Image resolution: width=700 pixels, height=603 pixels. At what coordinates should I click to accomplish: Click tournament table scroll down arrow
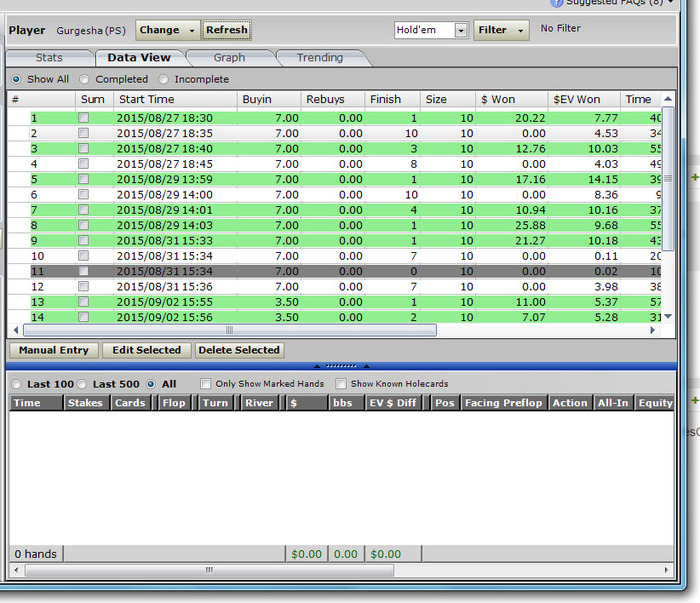click(668, 316)
